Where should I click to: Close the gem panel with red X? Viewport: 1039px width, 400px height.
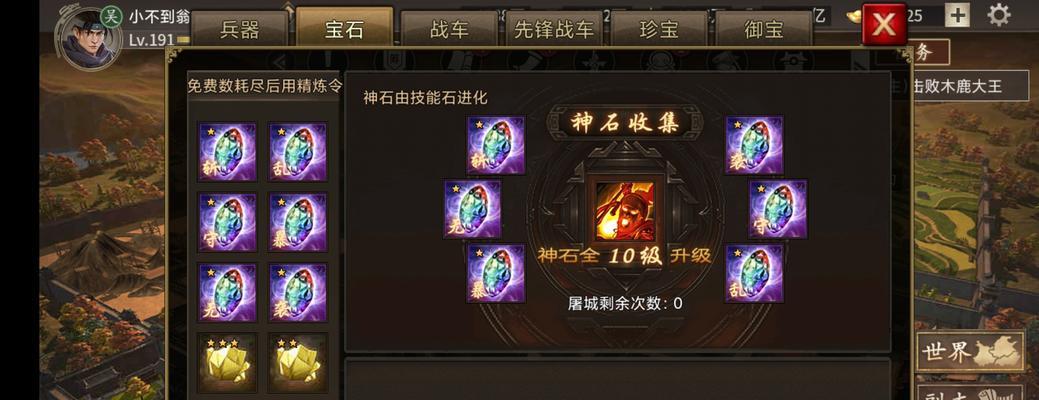click(x=884, y=24)
